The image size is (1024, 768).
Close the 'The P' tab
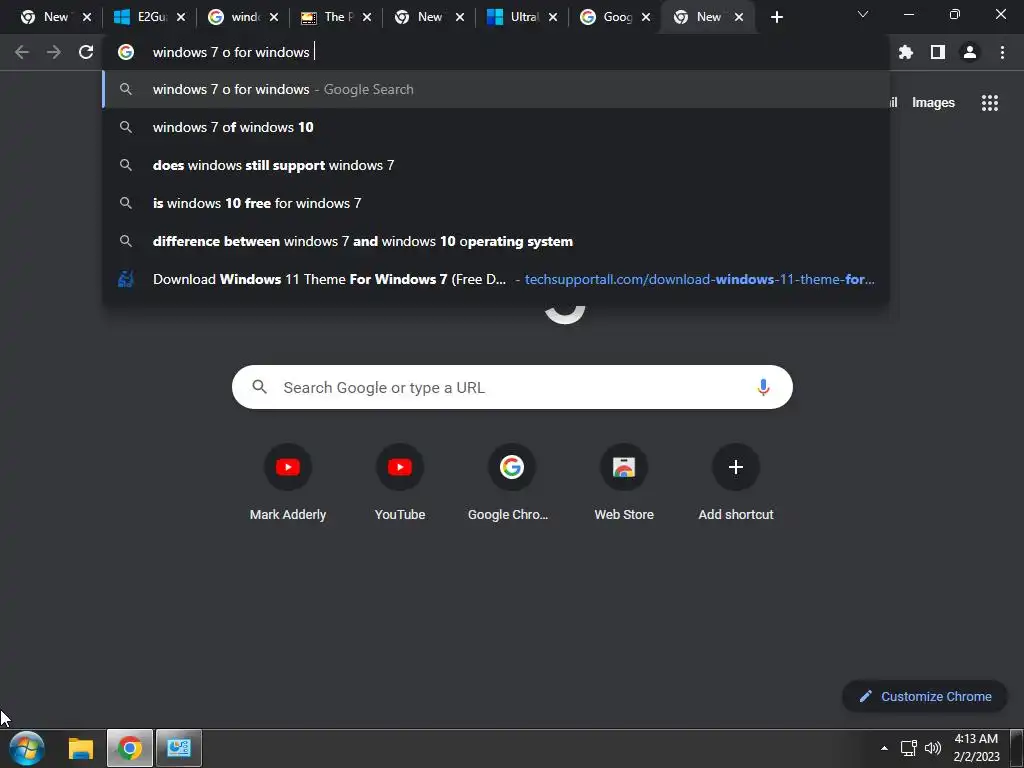pyautogui.click(x=367, y=17)
